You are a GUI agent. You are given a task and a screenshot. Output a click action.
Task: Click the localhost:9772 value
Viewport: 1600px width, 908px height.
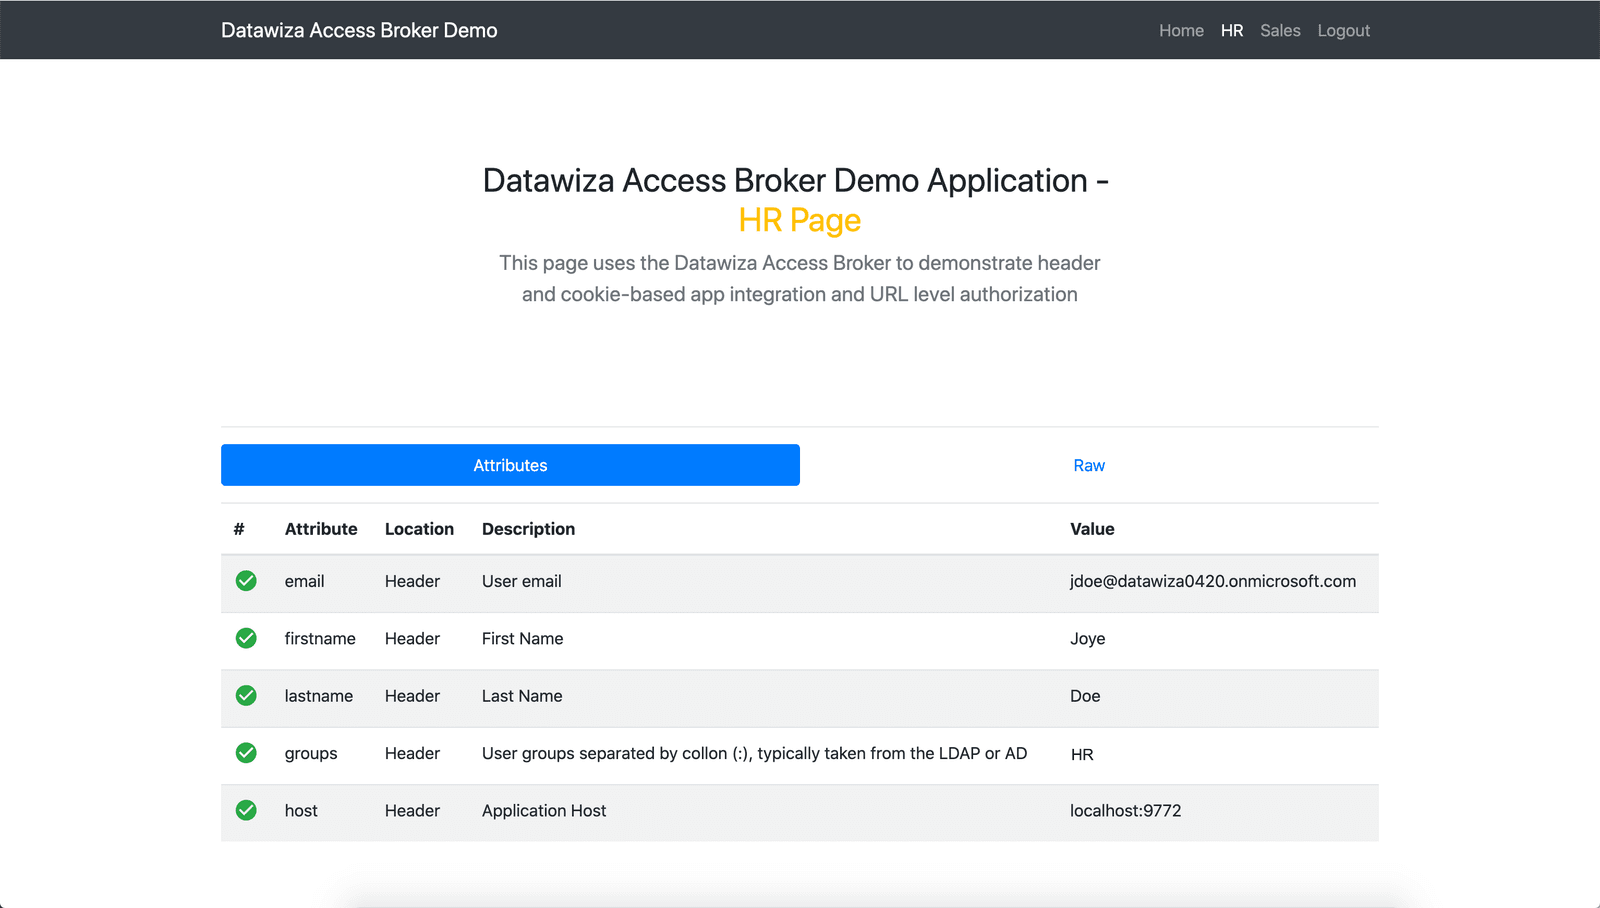pos(1126,810)
